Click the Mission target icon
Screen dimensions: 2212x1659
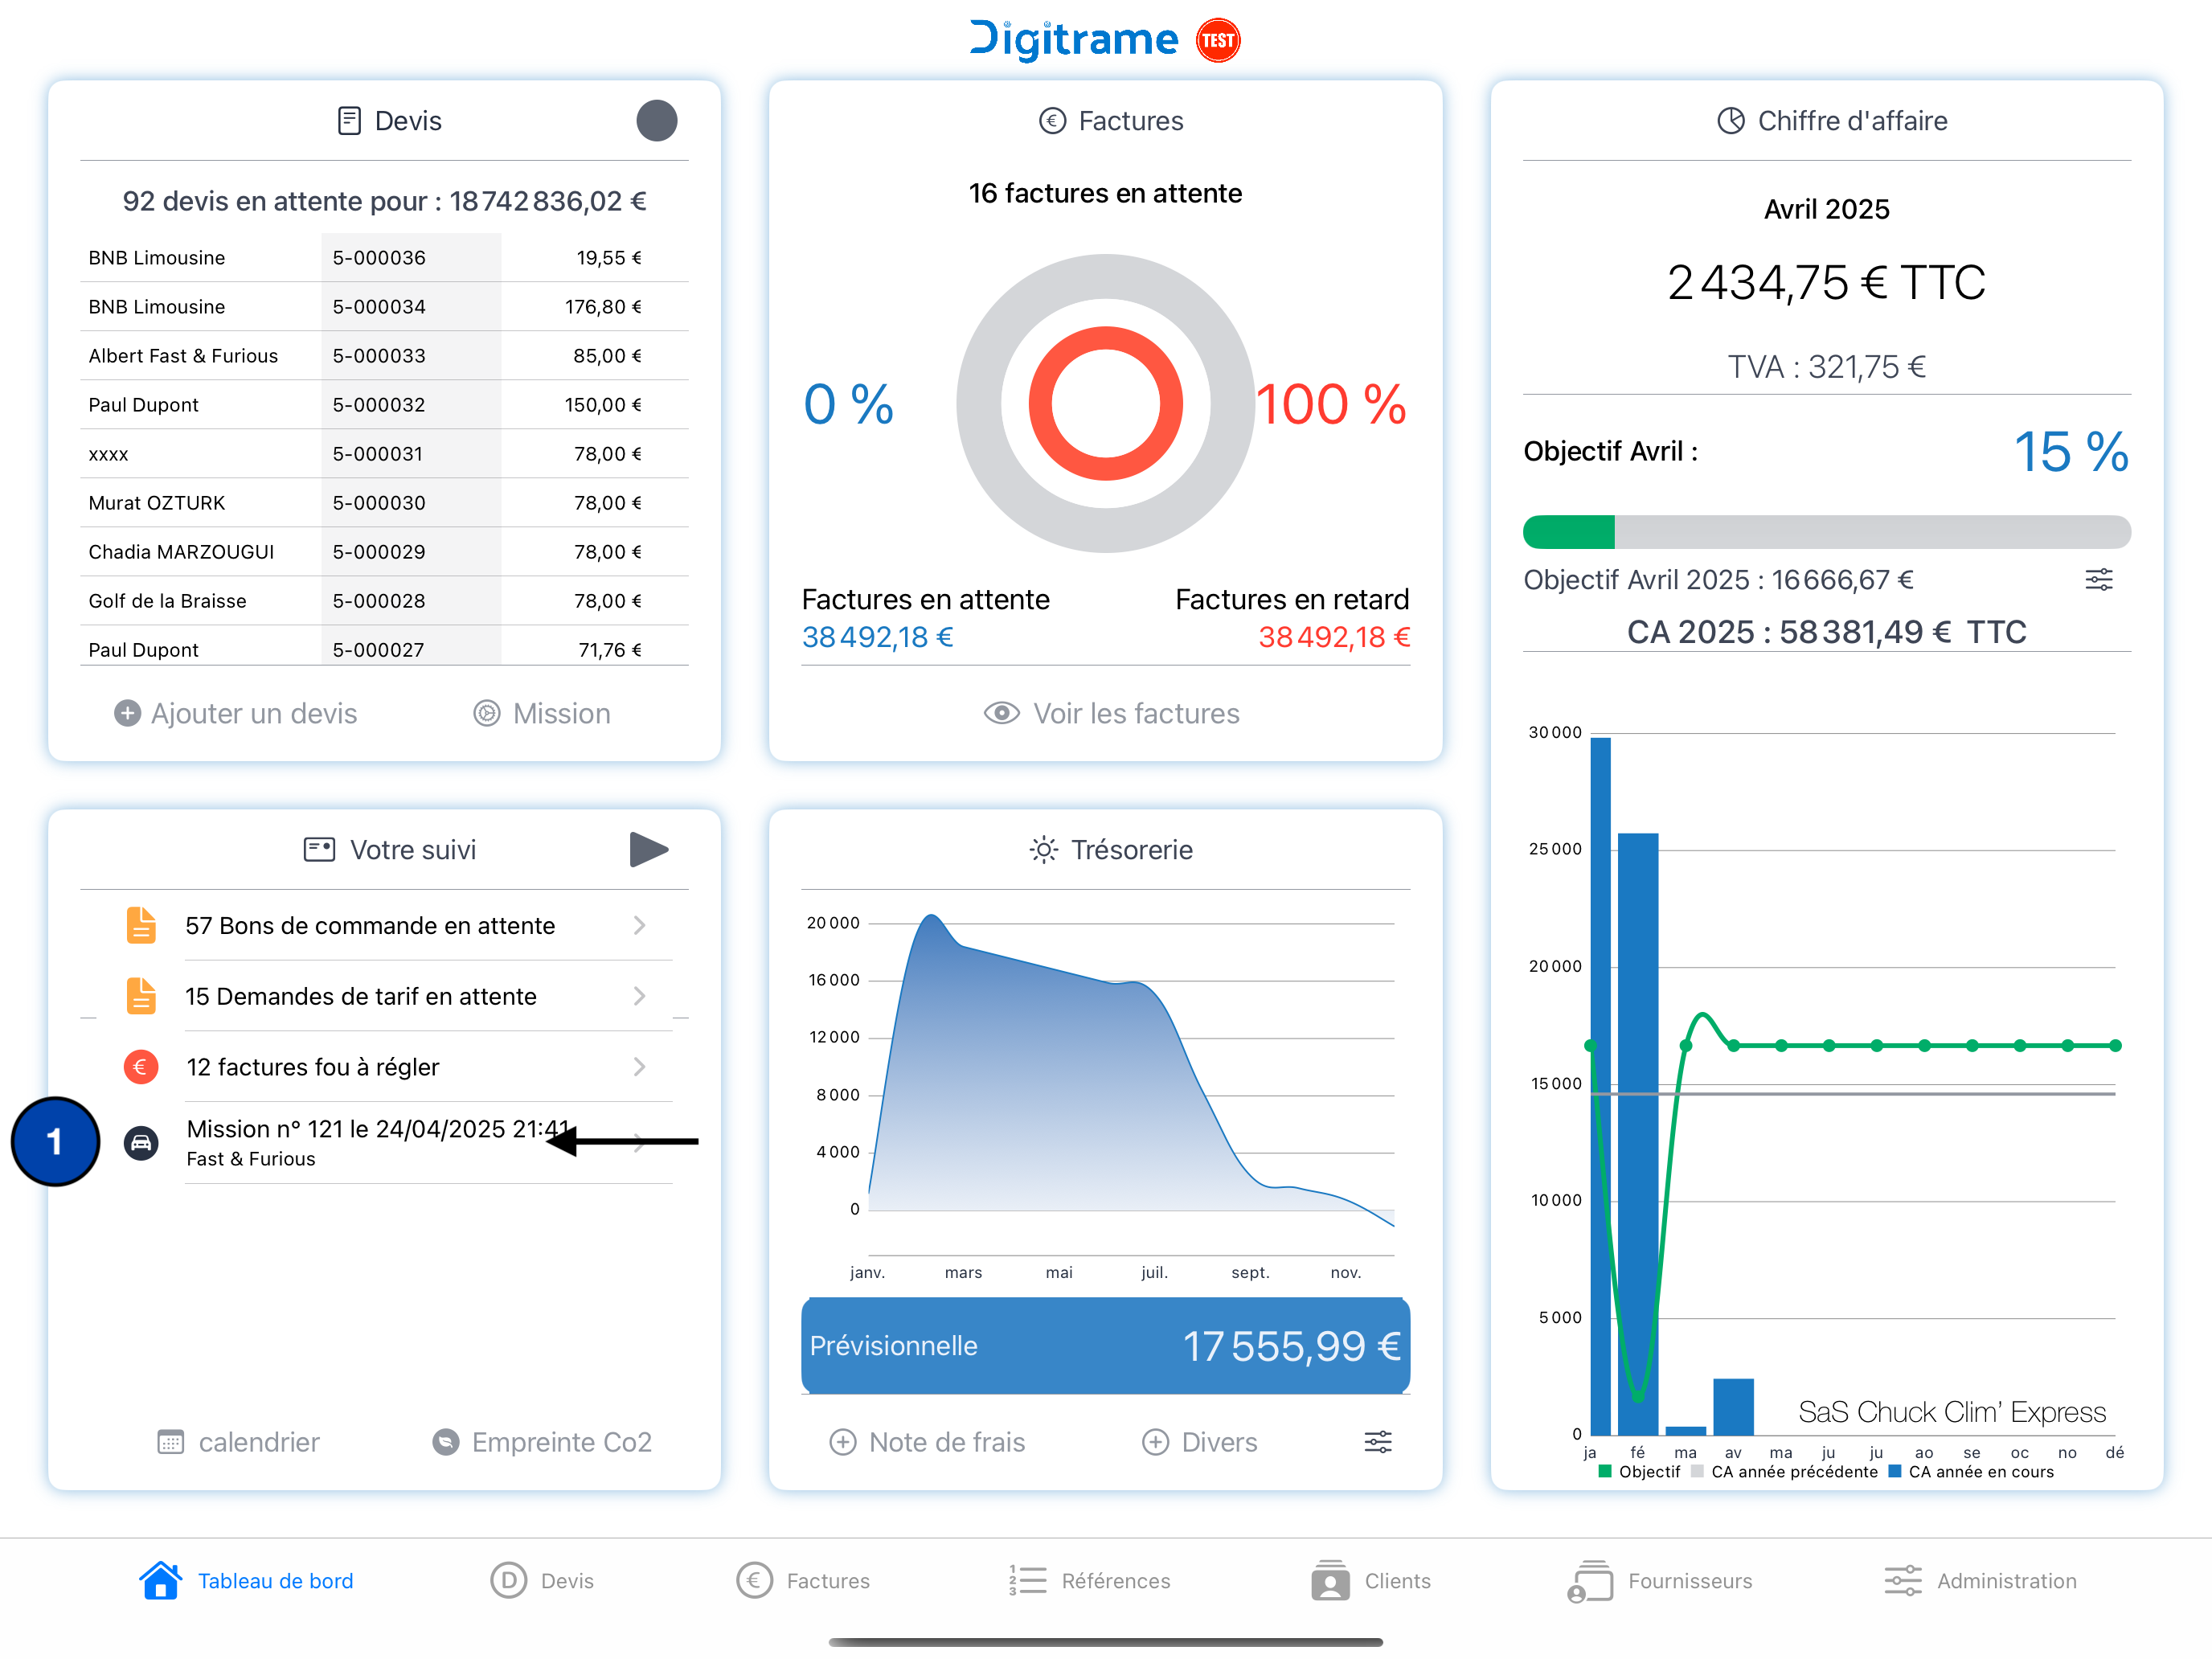pyautogui.click(x=487, y=713)
